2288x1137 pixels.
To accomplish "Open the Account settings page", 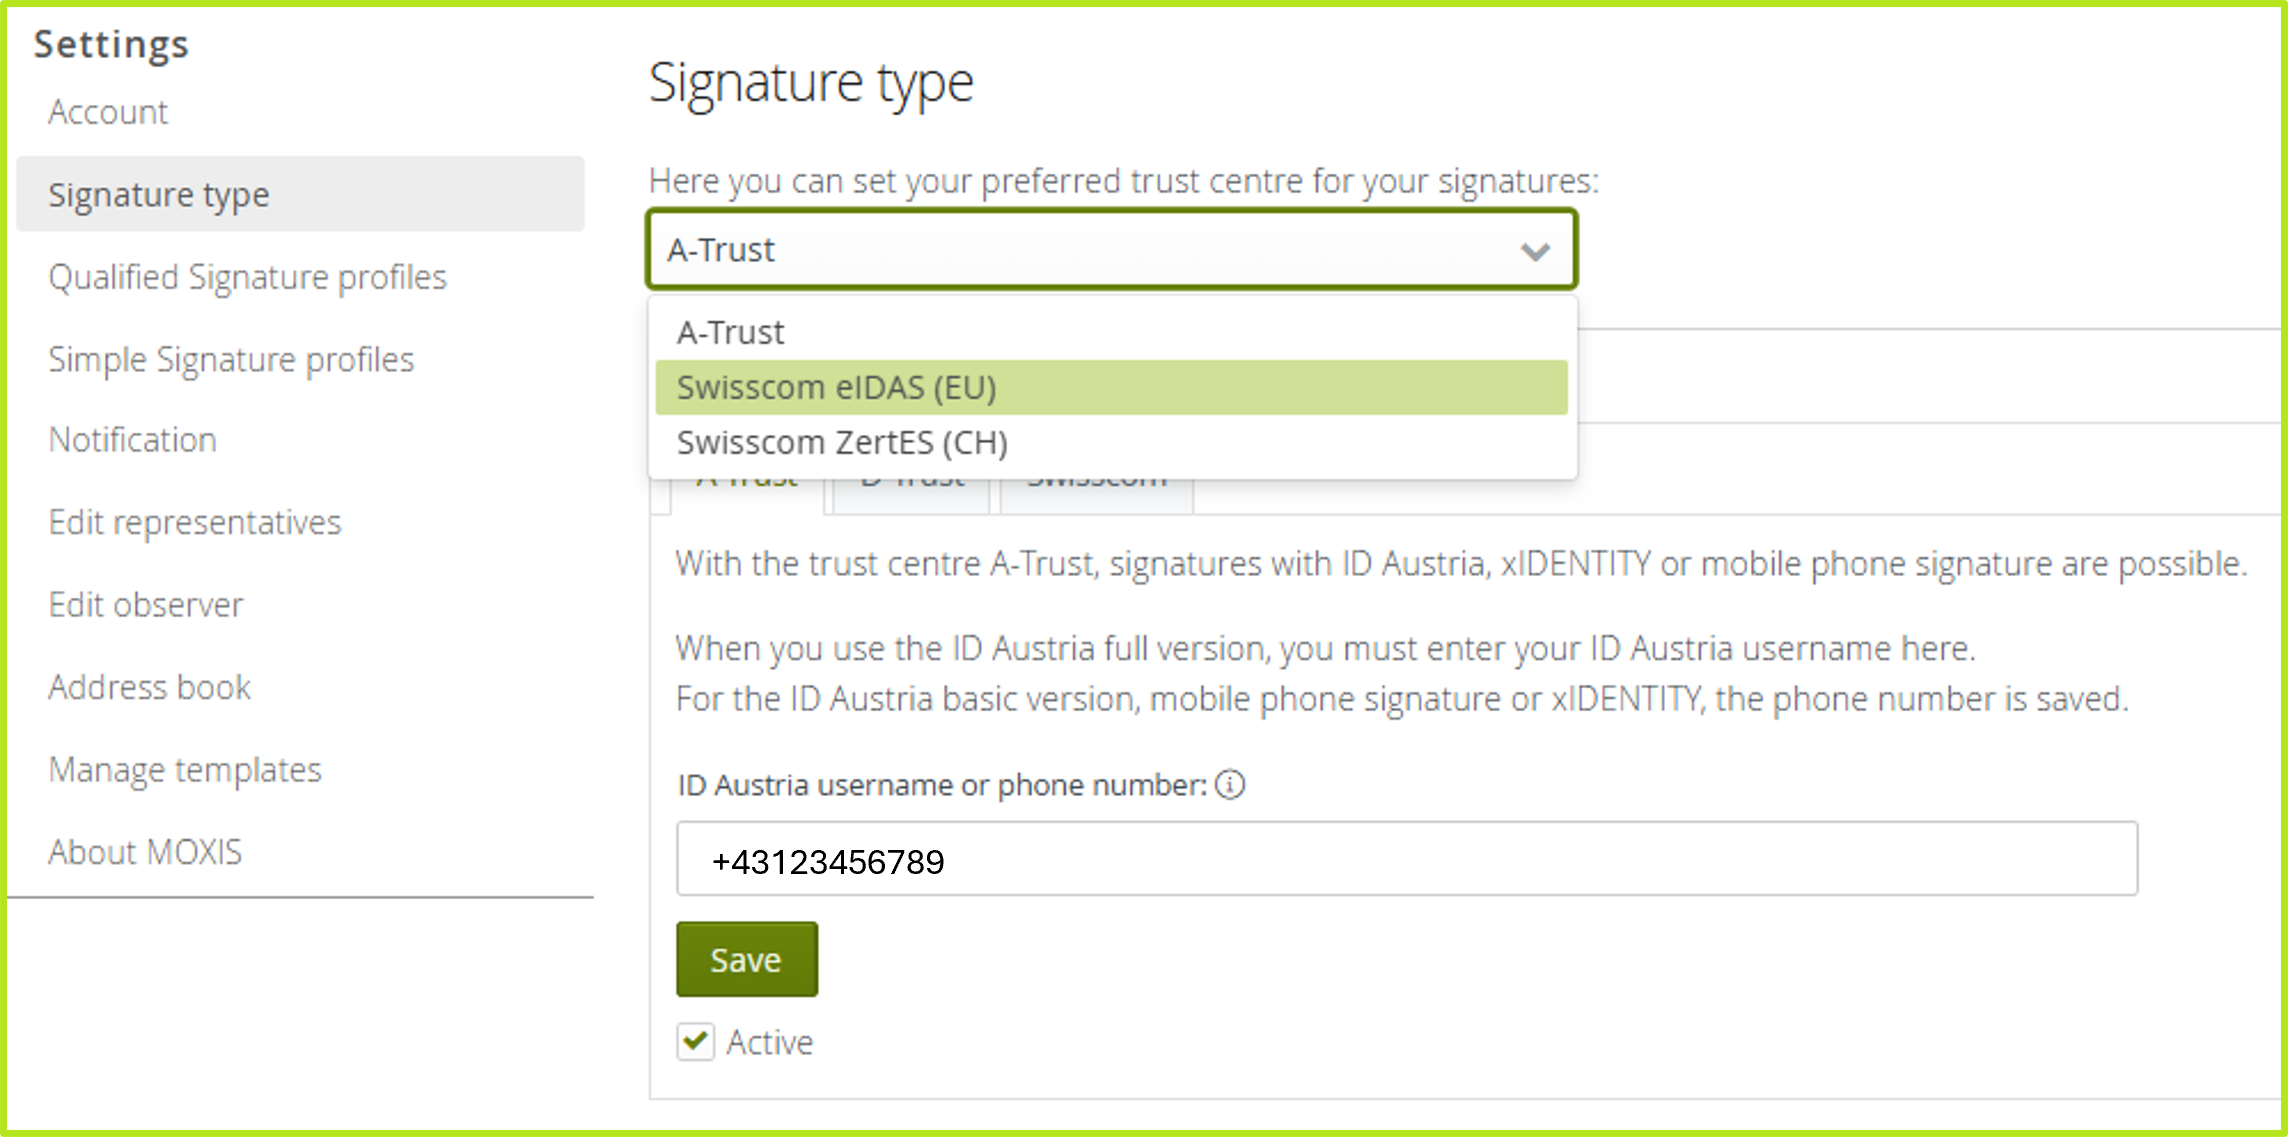I will pos(107,112).
